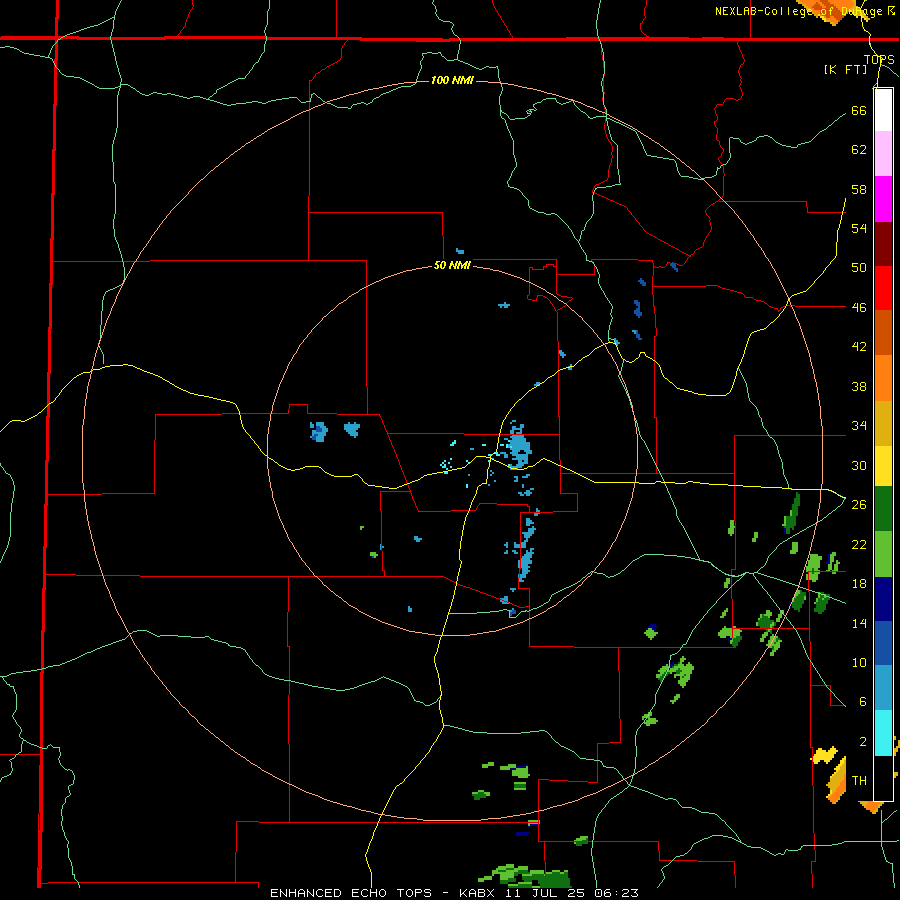This screenshot has height=900, width=900.
Task: Click the white swatch at the legend top
Action: 883,110
